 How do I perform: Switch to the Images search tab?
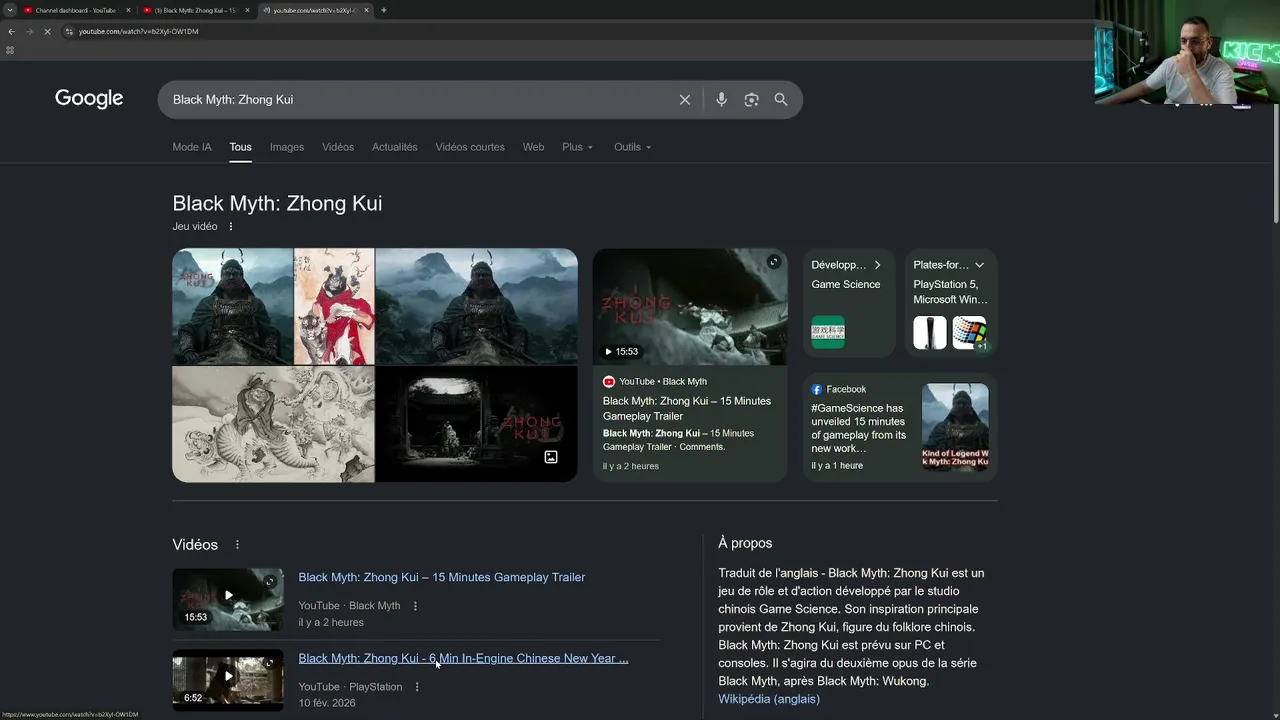tap(287, 147)
